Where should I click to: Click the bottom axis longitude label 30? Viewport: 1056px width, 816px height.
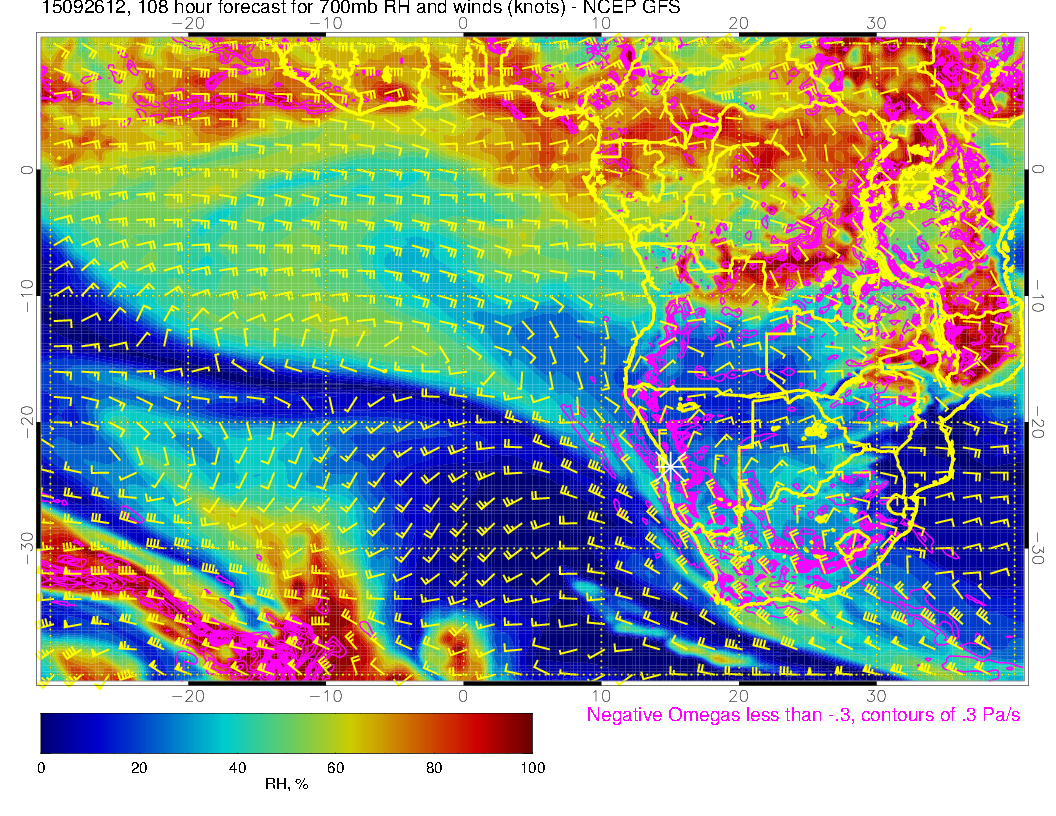tap(876, 694)
